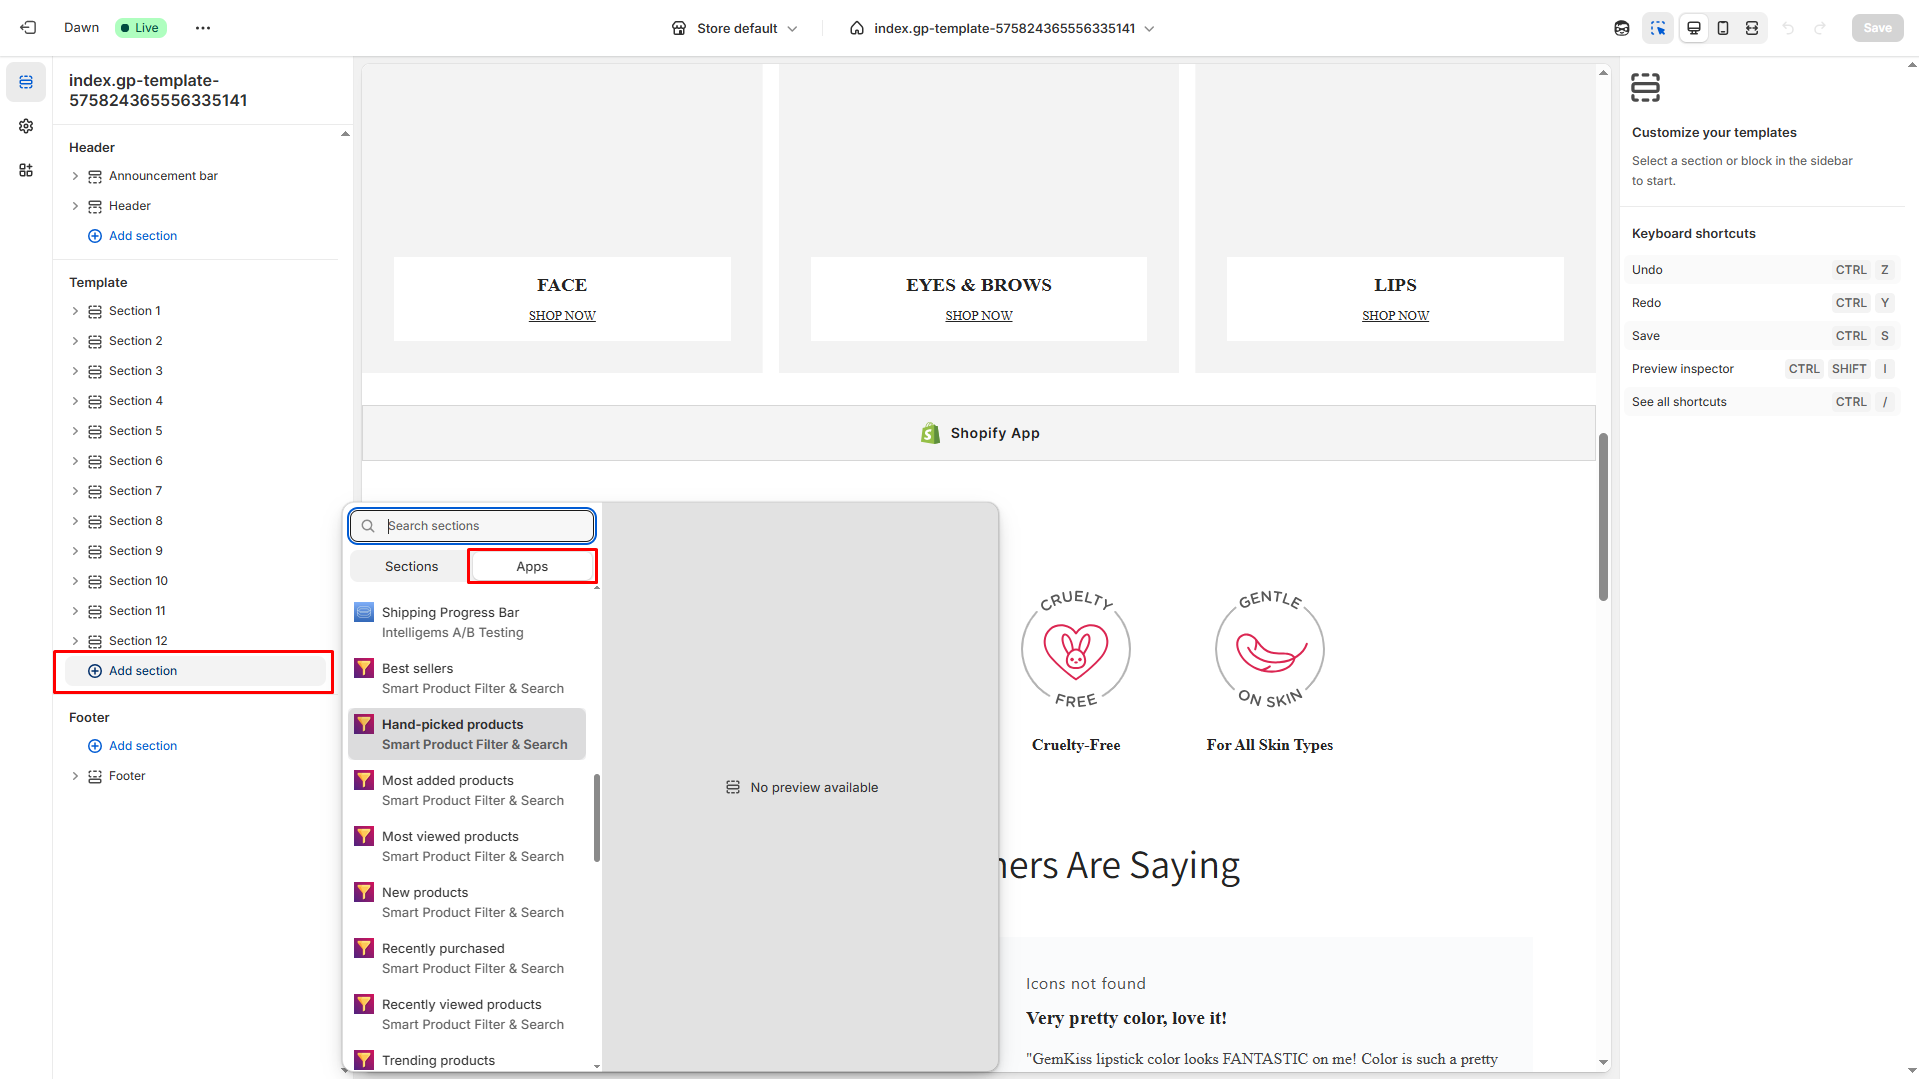This screenshot has width=1919, height=1079.
Task: Click SHOP NOW link under EYES & BROWS
Action: (979, 316)
